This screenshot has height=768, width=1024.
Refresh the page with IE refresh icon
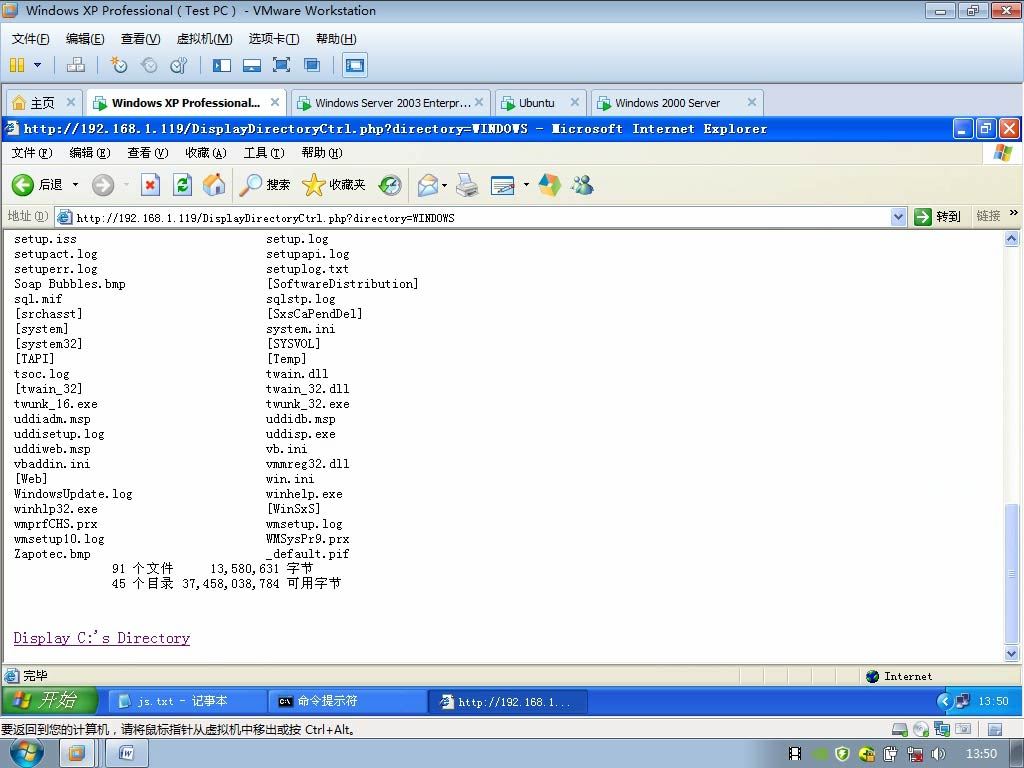[x=182, y=185]
